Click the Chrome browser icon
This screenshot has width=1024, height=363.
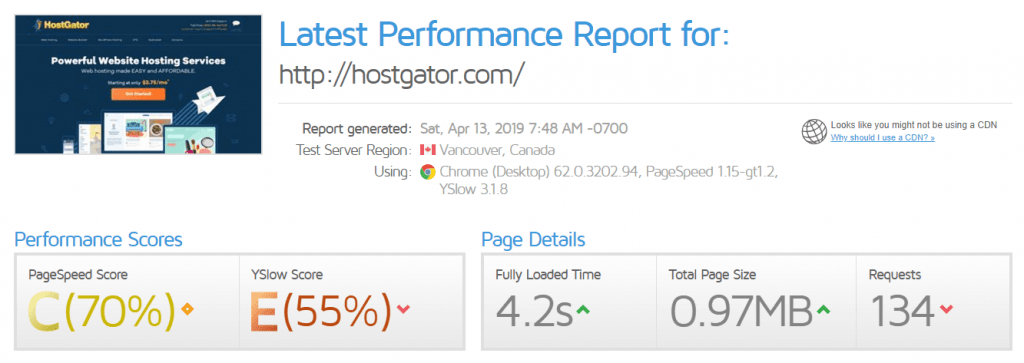pos(428,172)
